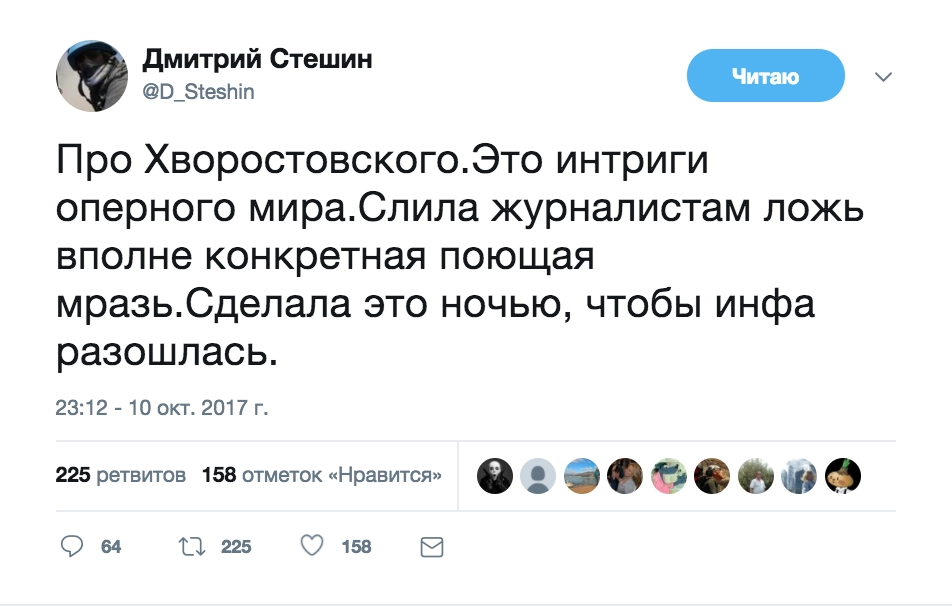Image resolution: width=952 pixels, height=606 pixels.
Task: Click the pink cartoon wolf liker avatar
Action: 669,476
